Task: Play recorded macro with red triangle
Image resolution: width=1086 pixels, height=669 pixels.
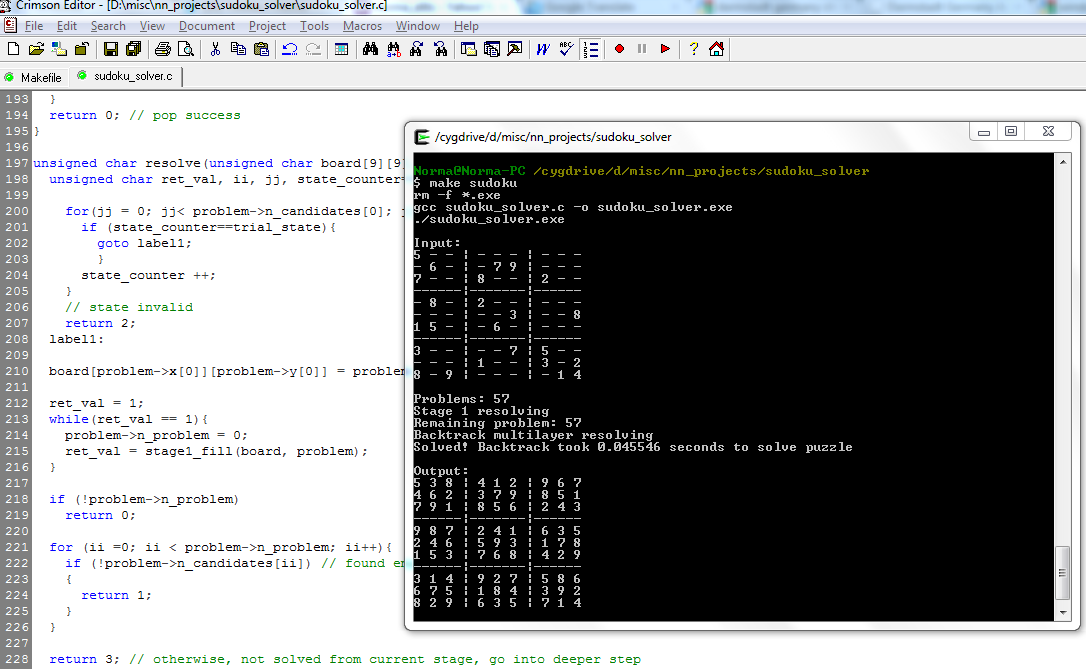Action: (665, 49)
